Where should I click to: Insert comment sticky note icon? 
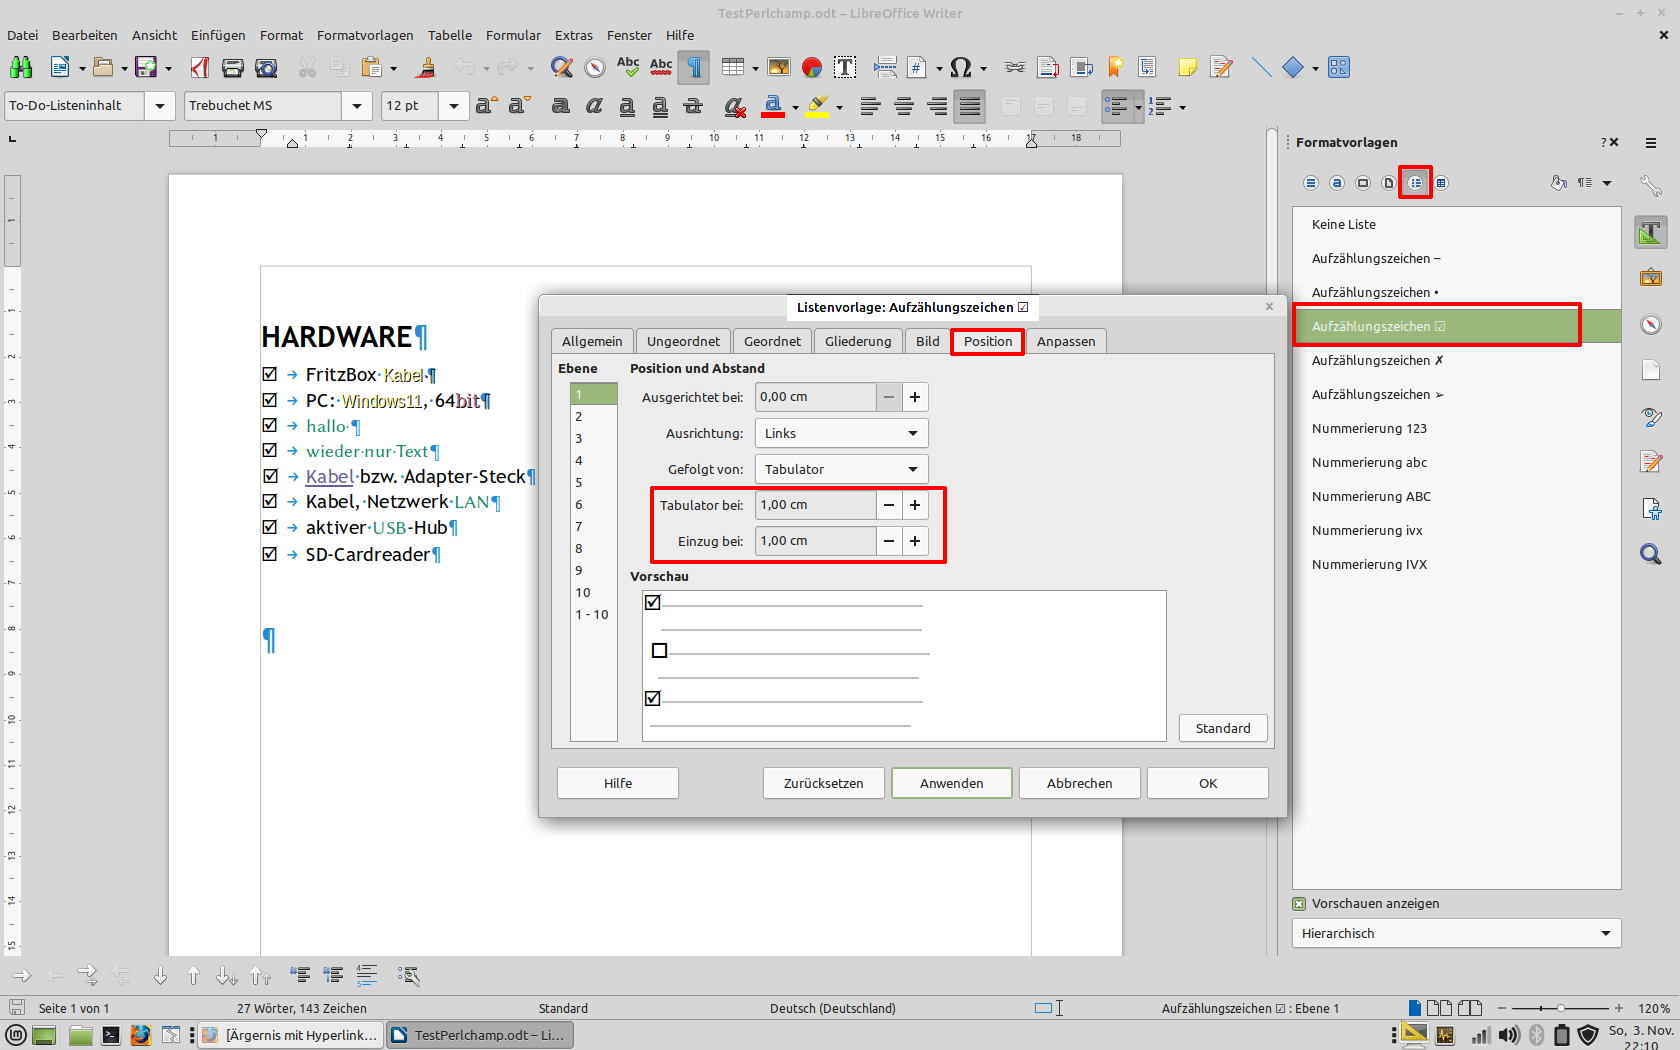tap(1188, 67)
